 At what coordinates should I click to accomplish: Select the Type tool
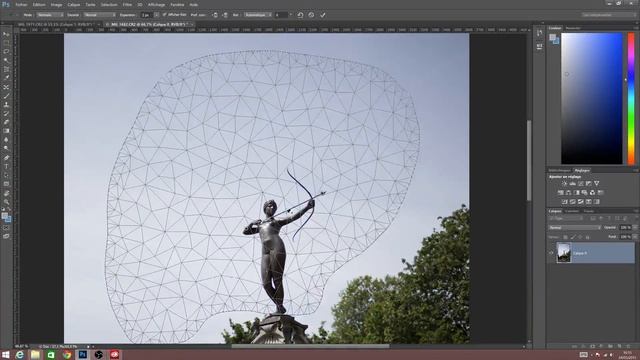[x=6, y=166]
